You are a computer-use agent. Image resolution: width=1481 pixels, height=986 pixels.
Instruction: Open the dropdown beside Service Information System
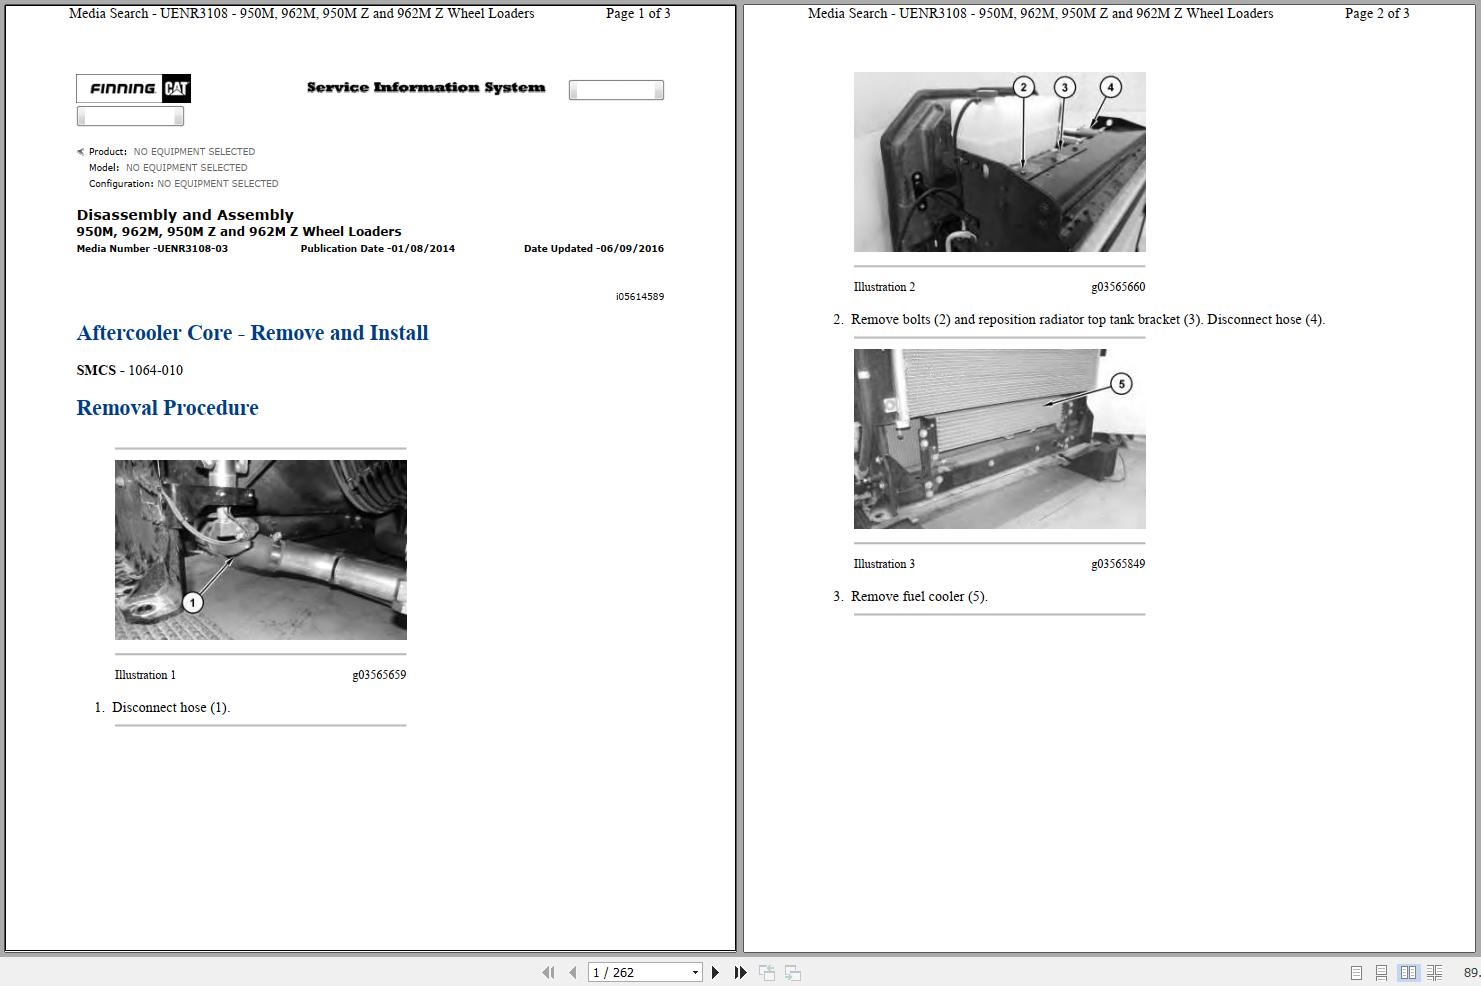tap(615, 89)
